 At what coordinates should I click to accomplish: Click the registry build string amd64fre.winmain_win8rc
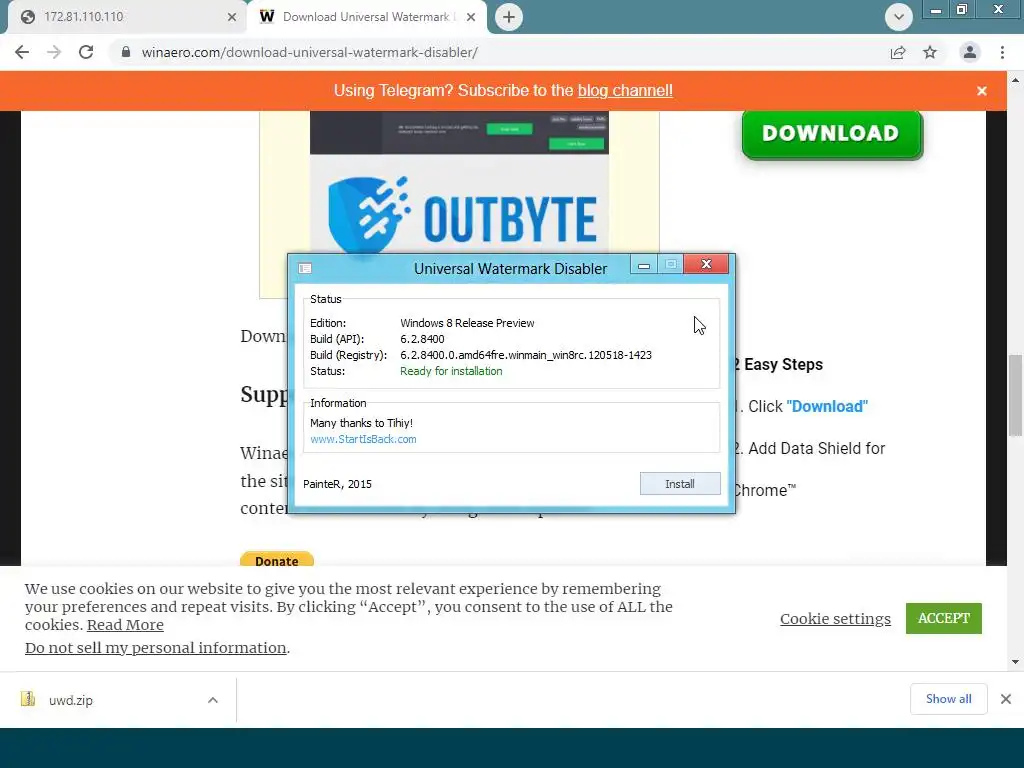point(526,355)
